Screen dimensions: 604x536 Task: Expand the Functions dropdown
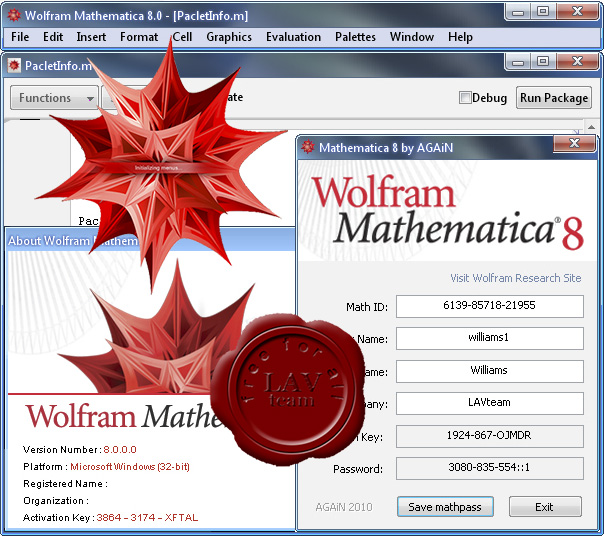point(54,98)
